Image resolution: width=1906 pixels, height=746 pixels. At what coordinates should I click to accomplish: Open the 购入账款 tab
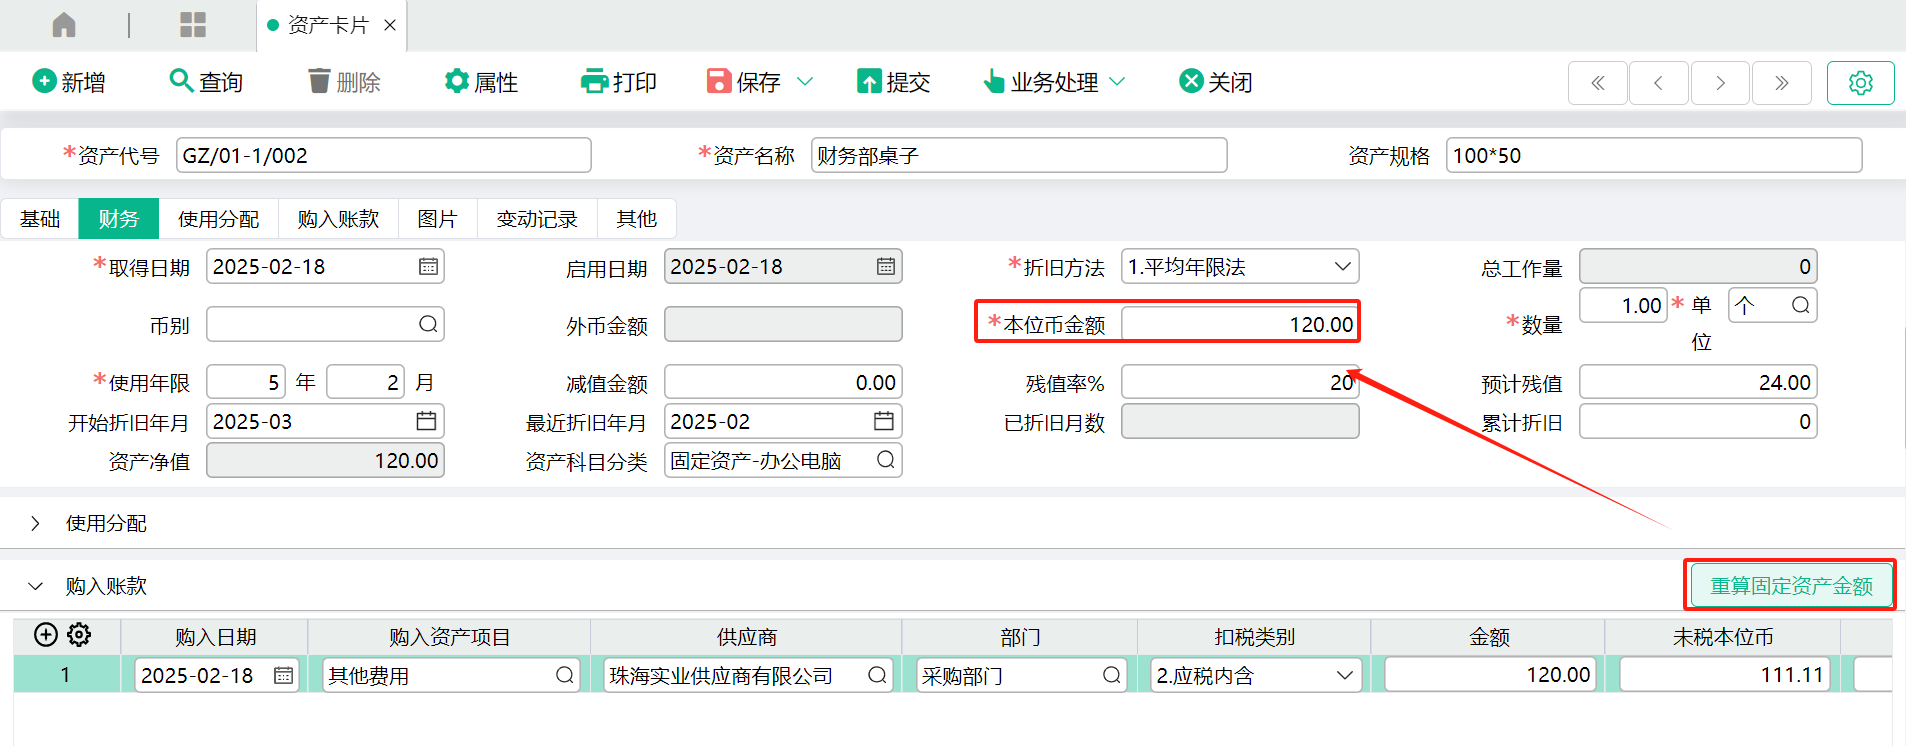pyautogui.click(x=338, y=219)
